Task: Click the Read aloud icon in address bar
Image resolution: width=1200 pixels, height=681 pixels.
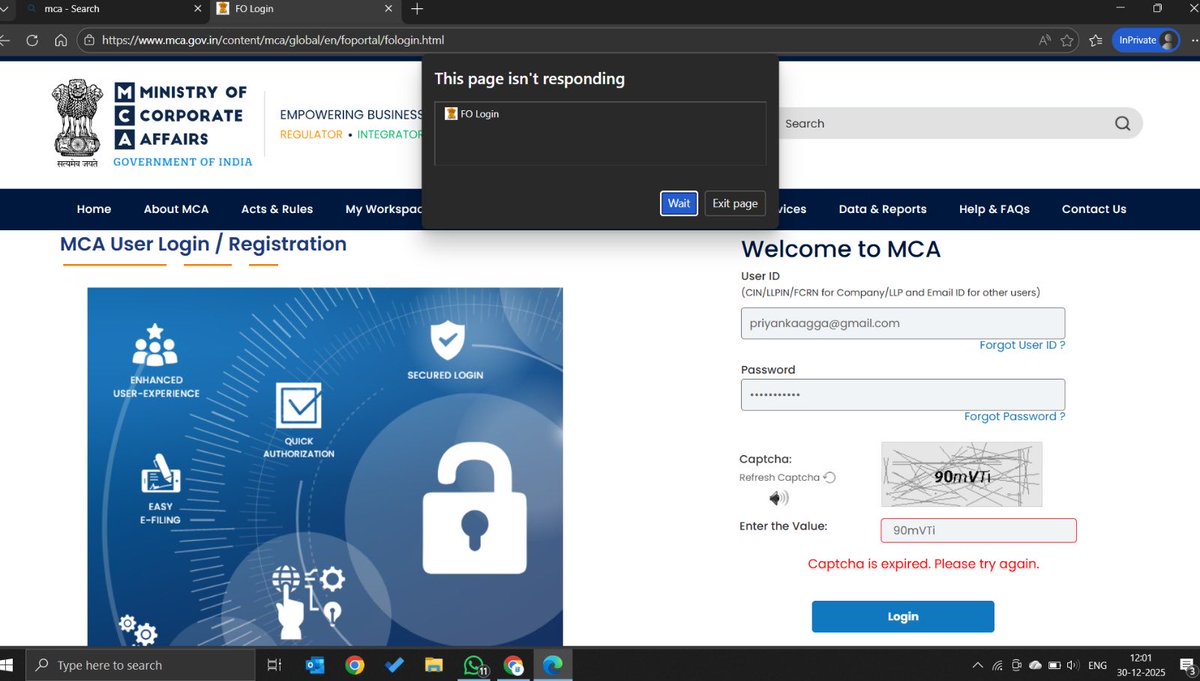Action: 1044,41
